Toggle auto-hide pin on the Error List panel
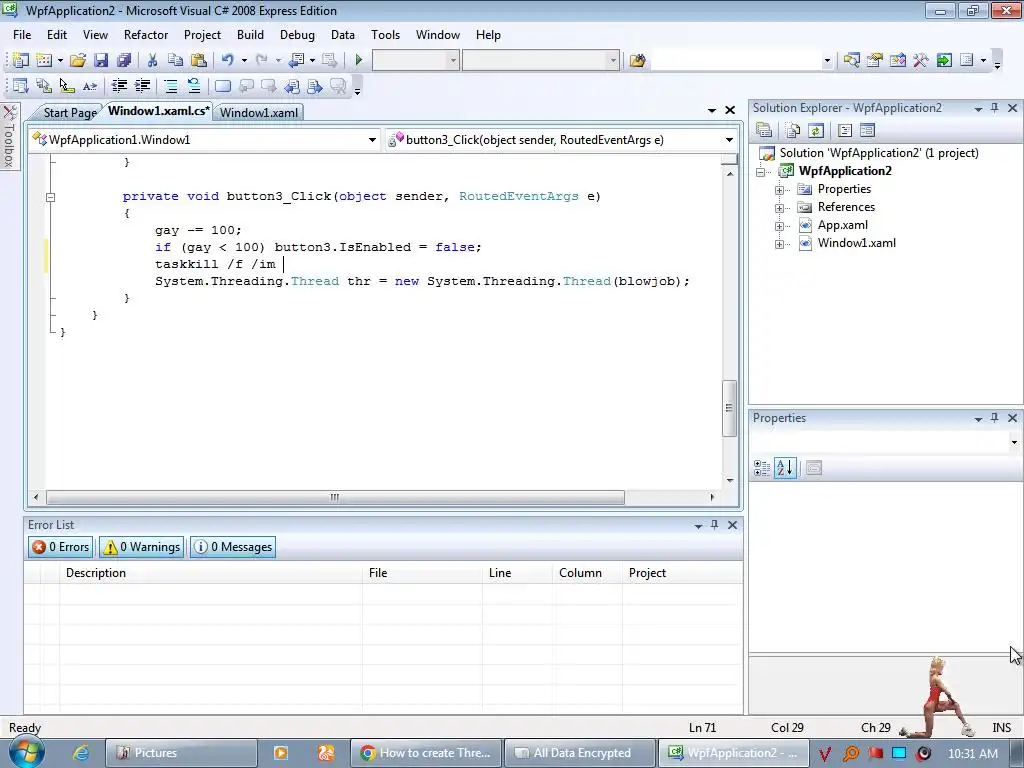1024x768 pixels. [714, 524]
